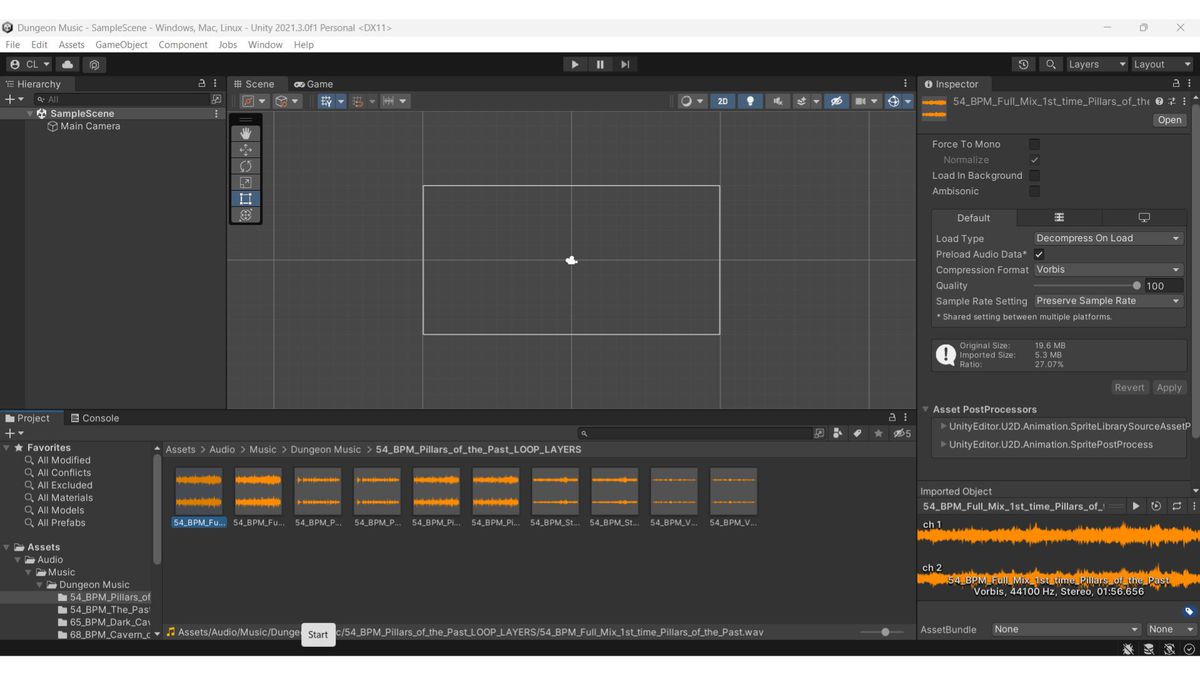Play the audio clip preview
The width and height of the screenshot is (1200, 675).
(x=1136, y=506)
